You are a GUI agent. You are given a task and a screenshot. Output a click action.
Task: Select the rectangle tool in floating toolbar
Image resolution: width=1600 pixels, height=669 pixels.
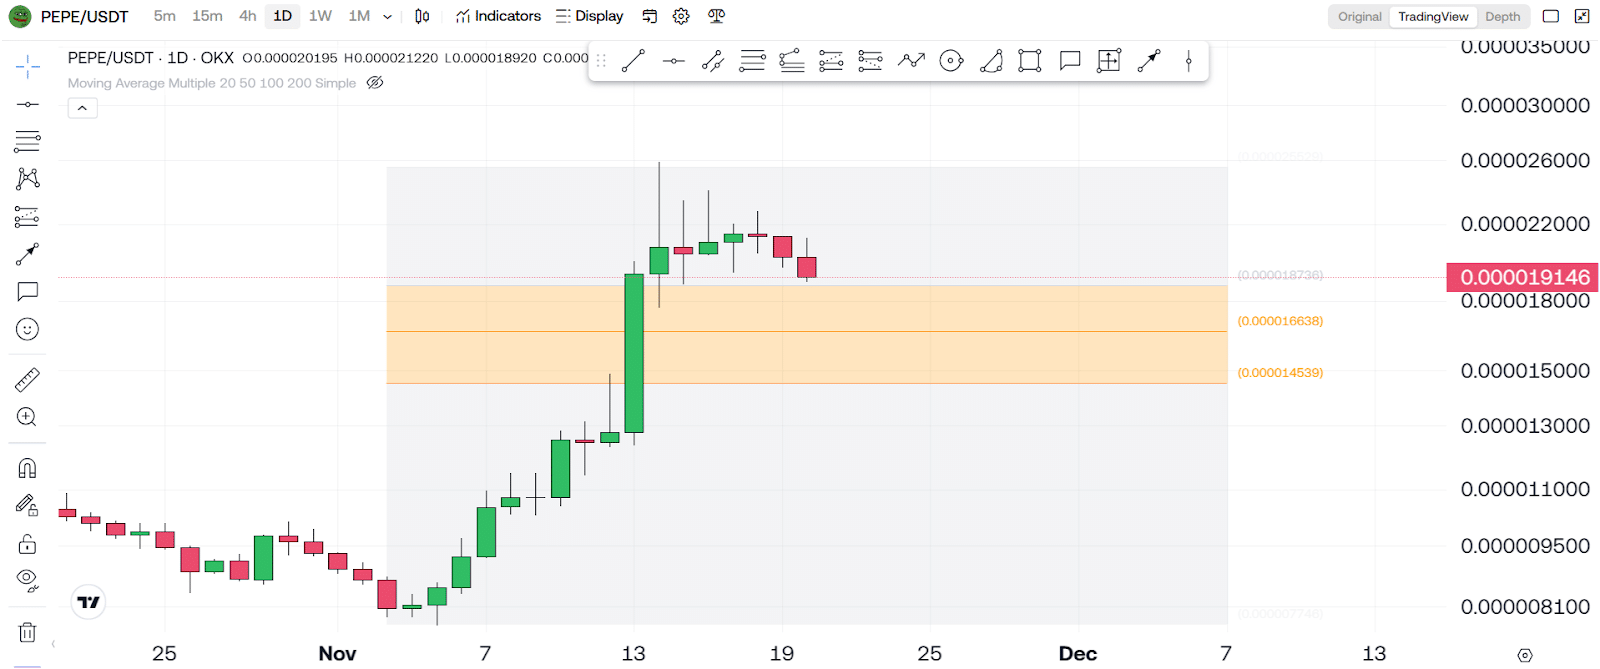coord(1030,61)
